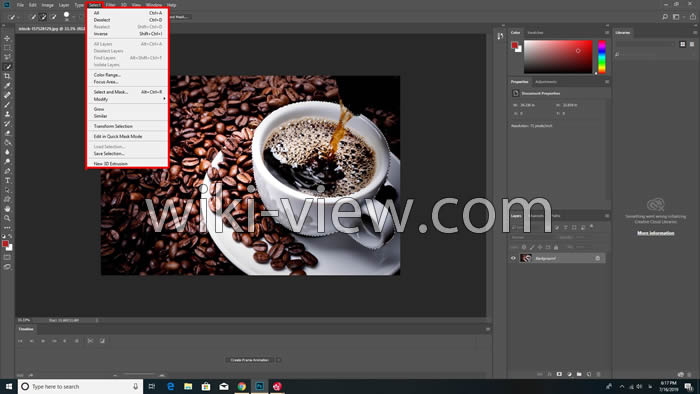
Task: Select the Blur tool
Action: pyautogui.click(x=7, y=152)
